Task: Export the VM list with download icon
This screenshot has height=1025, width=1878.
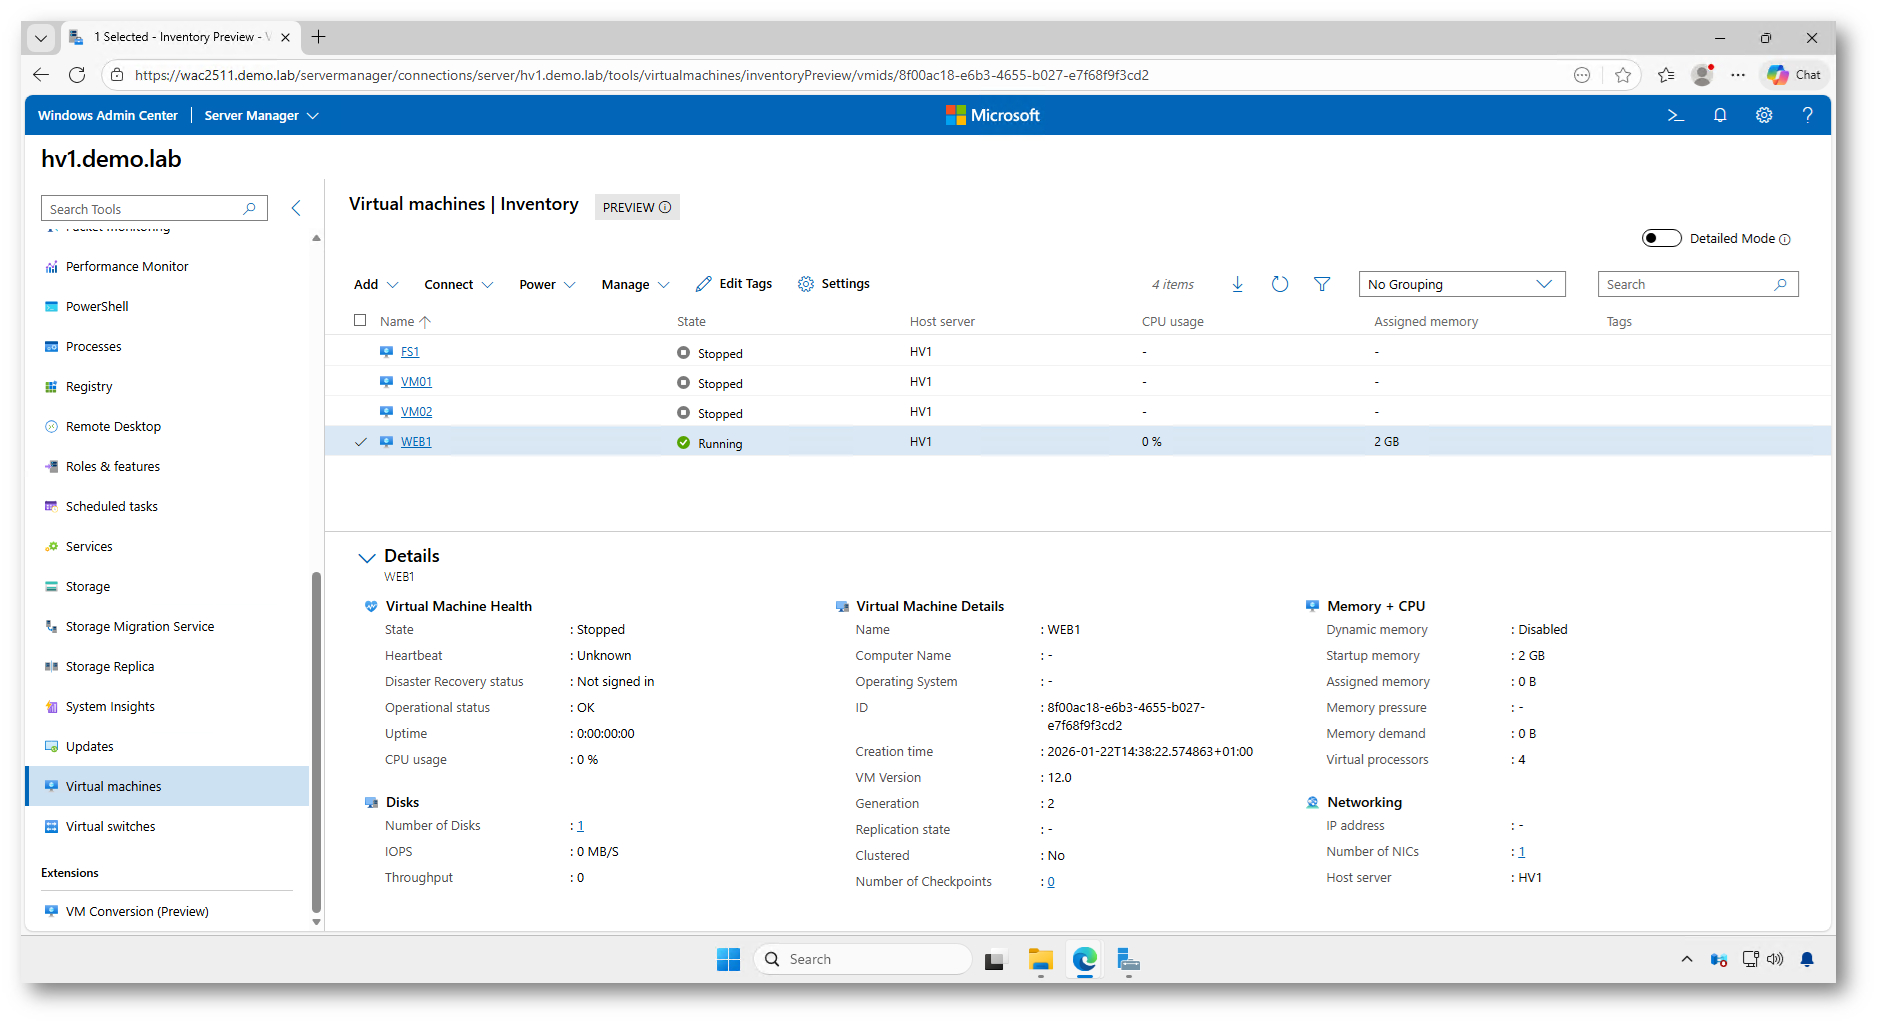Action: [x=1237, y=285]
